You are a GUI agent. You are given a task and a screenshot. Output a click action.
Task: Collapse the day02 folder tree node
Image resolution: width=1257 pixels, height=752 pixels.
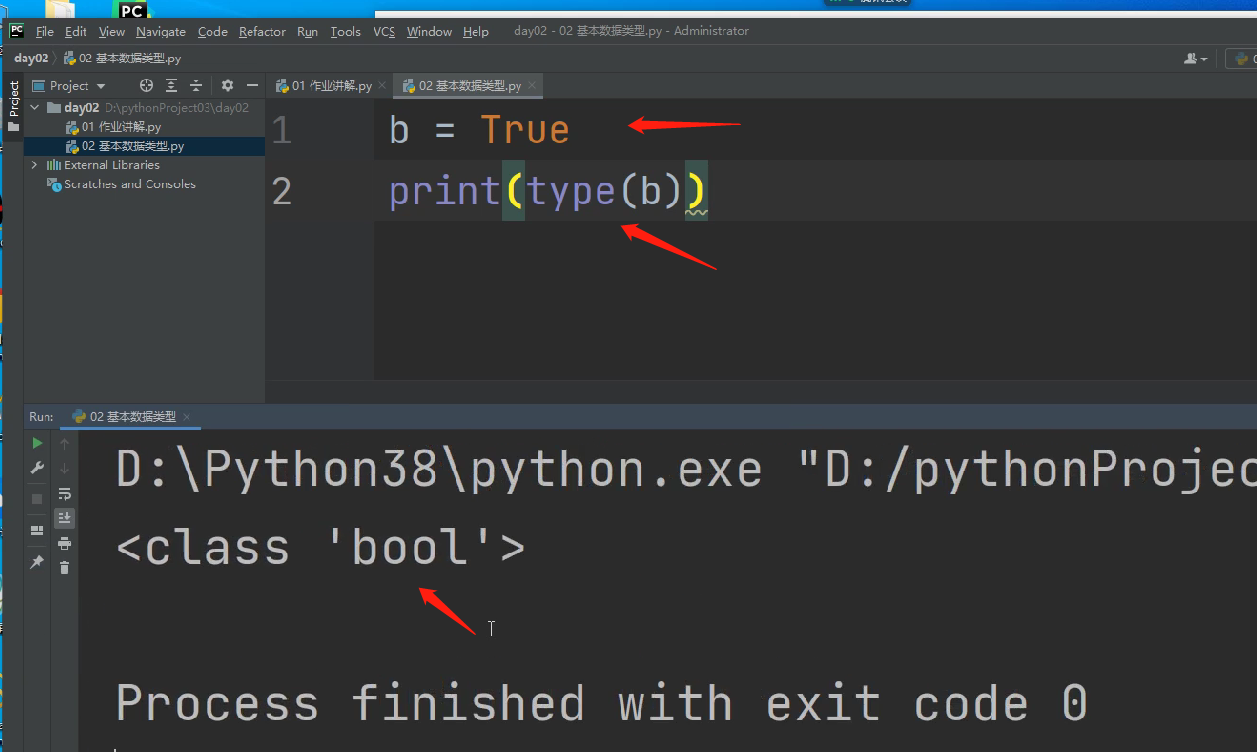click(36, 108)
